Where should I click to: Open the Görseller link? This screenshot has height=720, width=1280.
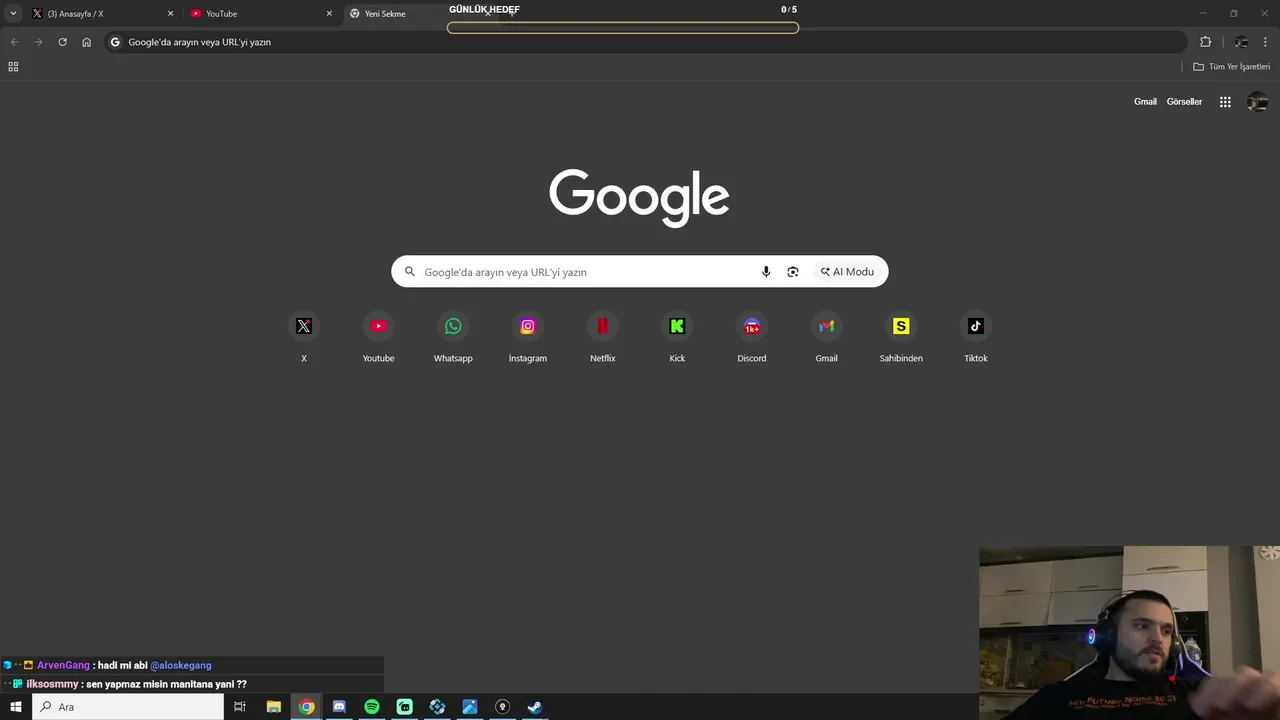tap(1184, 102)
